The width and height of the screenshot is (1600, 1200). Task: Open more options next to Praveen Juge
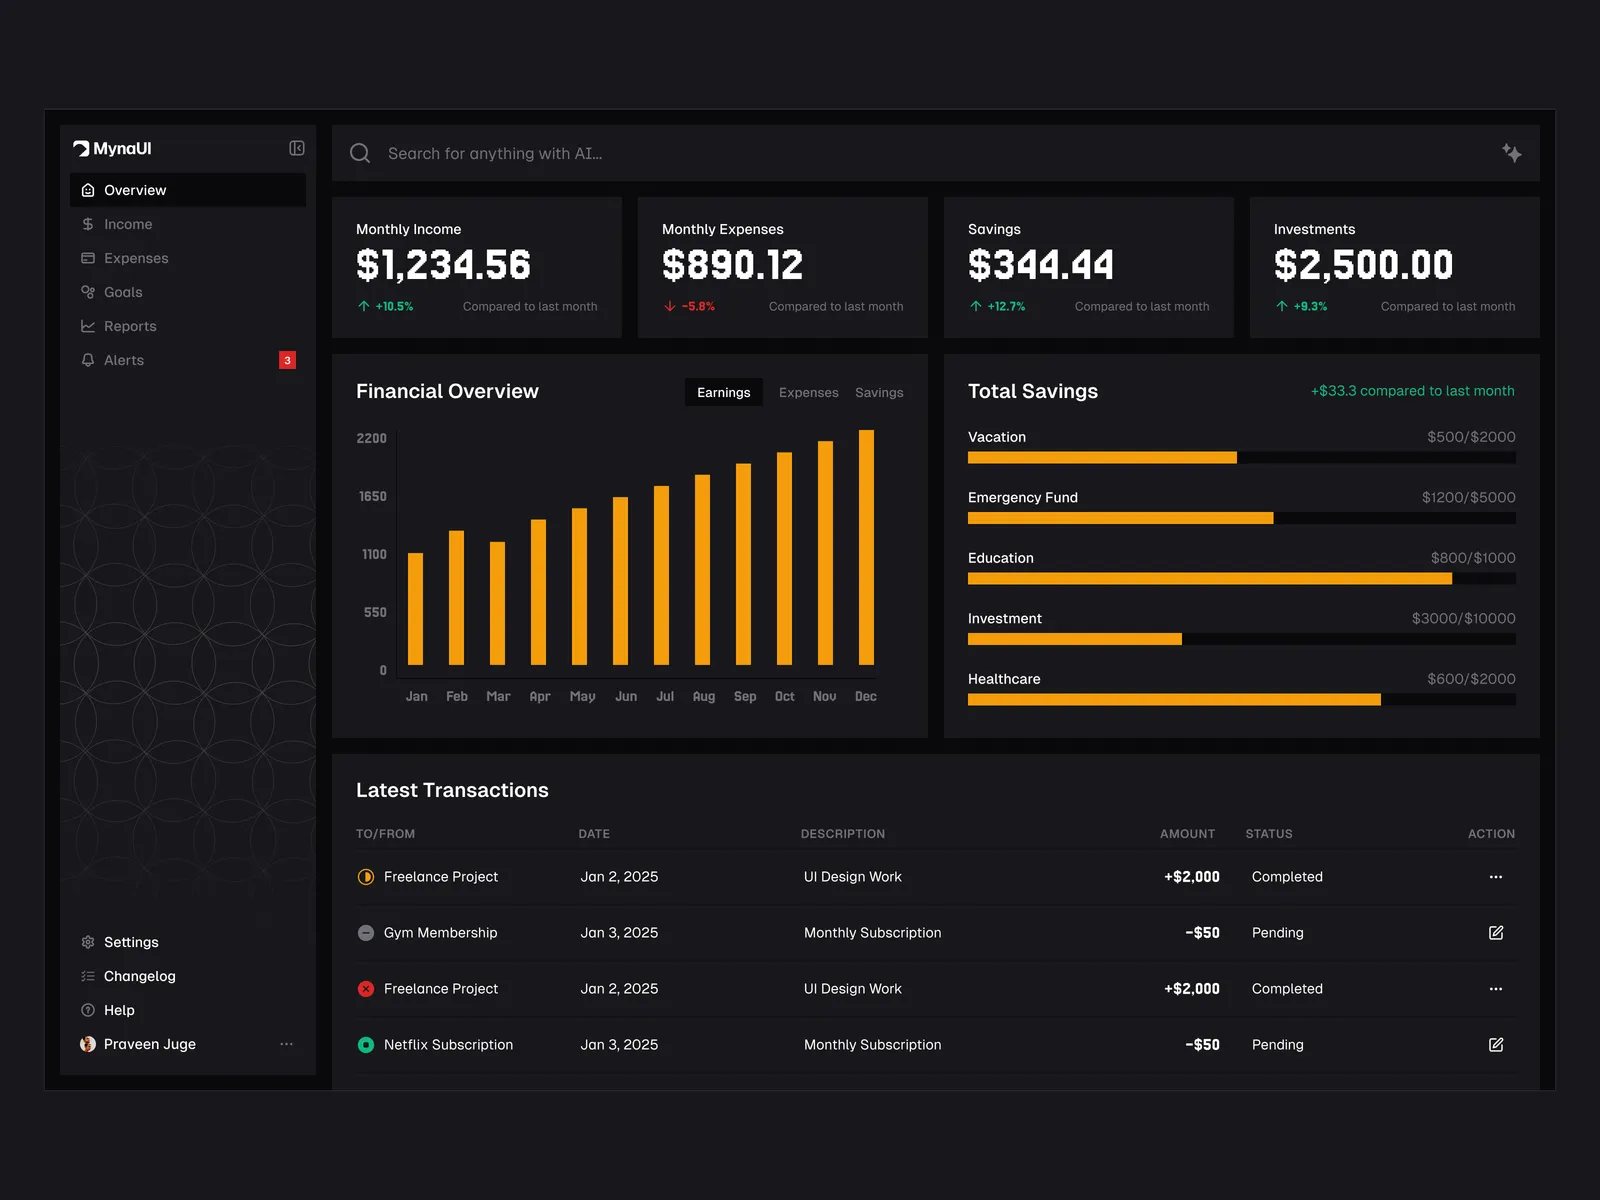coord(287,1044)
